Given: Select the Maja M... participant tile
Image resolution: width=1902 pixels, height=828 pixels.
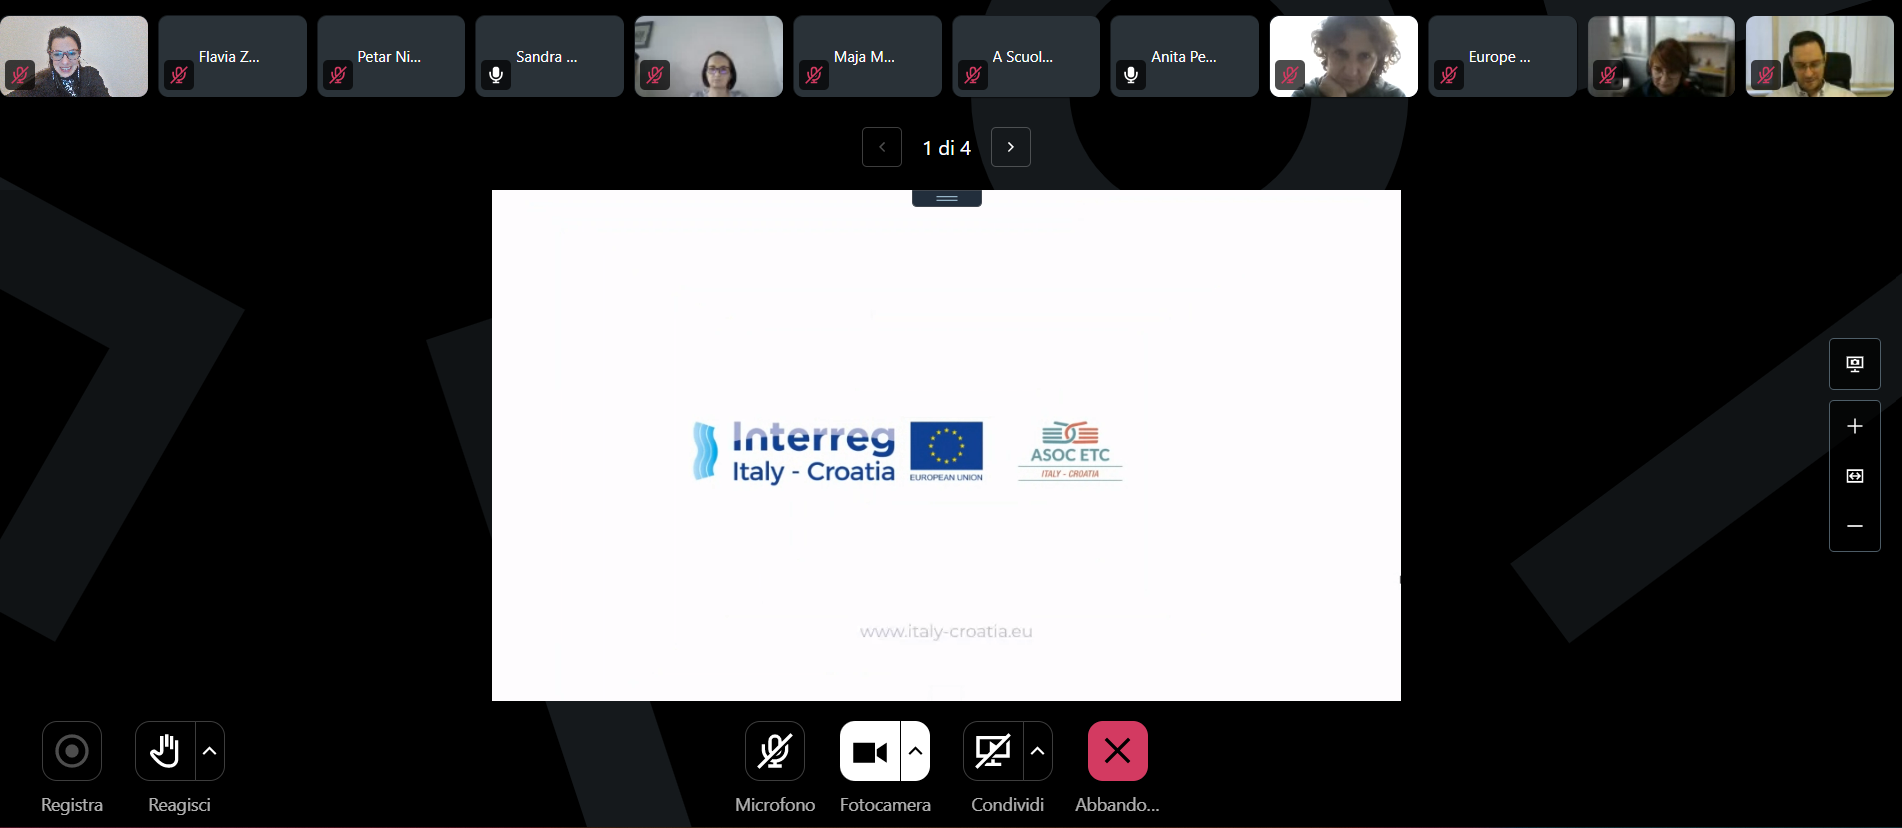Looking at the screenshot, I should 868,56.
